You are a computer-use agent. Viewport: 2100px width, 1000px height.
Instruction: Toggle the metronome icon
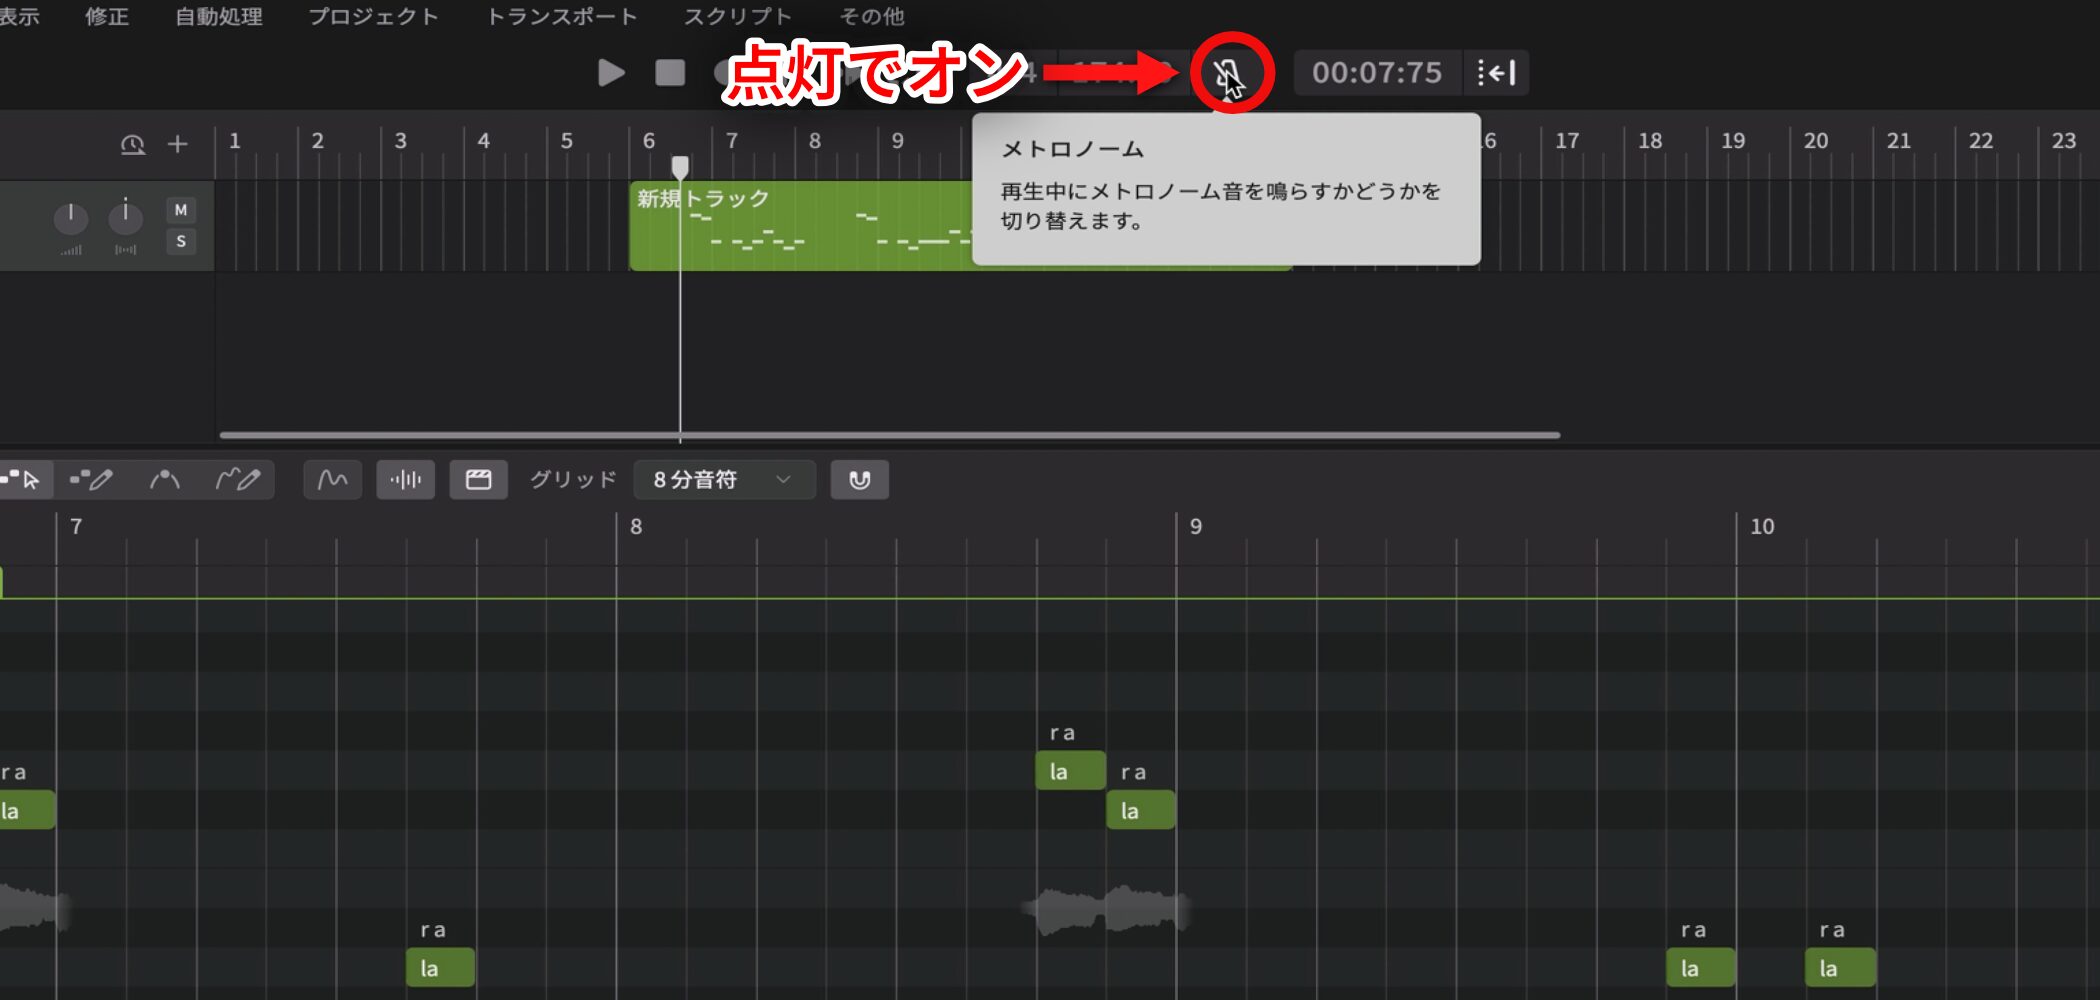[1229, 73]
